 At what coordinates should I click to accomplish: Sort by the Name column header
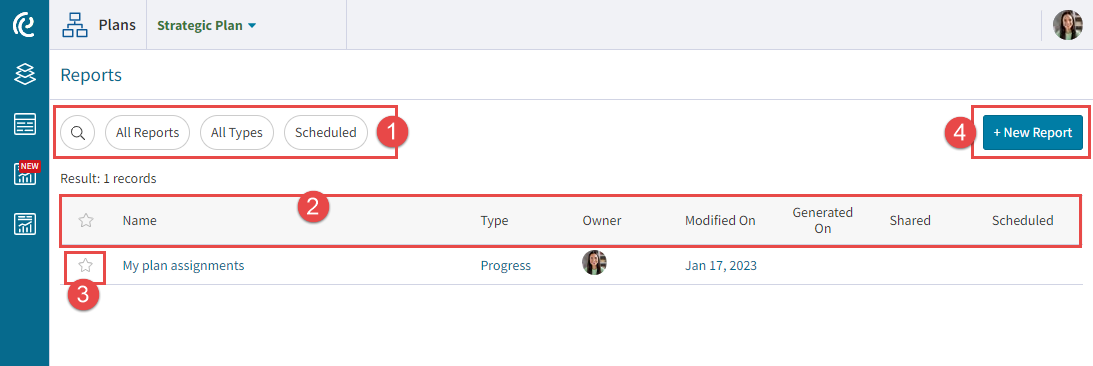[139, 220]
